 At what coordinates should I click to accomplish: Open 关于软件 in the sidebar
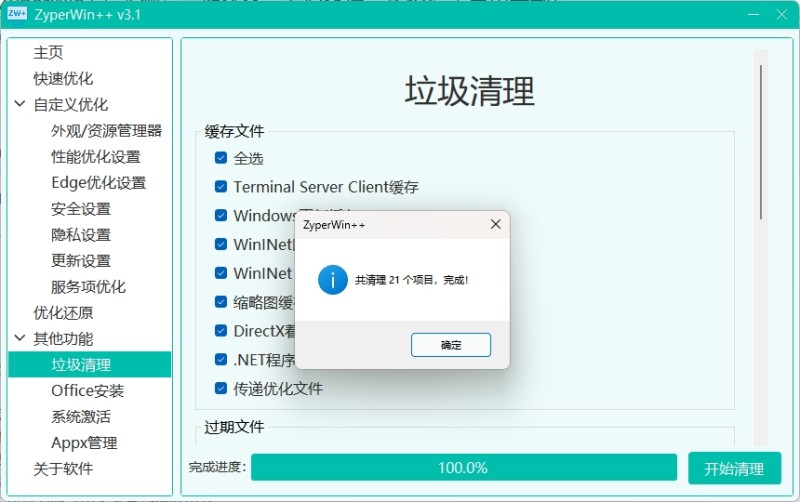(x=63, y=469)
